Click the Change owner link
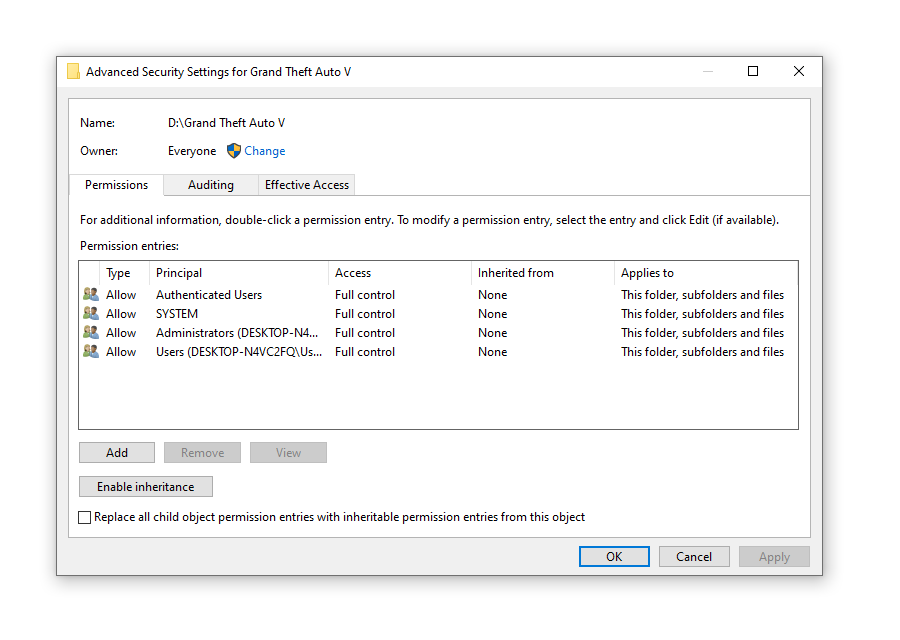This screenshot has width=900, height=640. click(x=265, y=151)
